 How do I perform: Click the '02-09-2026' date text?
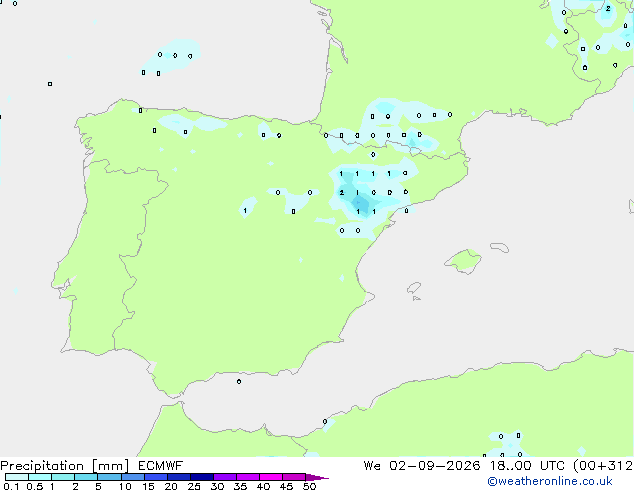coord(435,466)
